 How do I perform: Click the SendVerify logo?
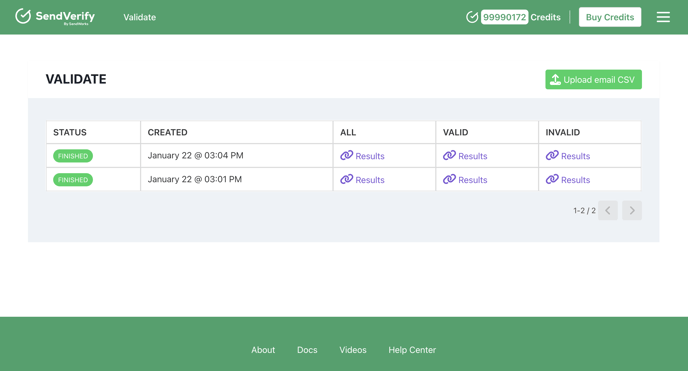click(x=55, y=17)
